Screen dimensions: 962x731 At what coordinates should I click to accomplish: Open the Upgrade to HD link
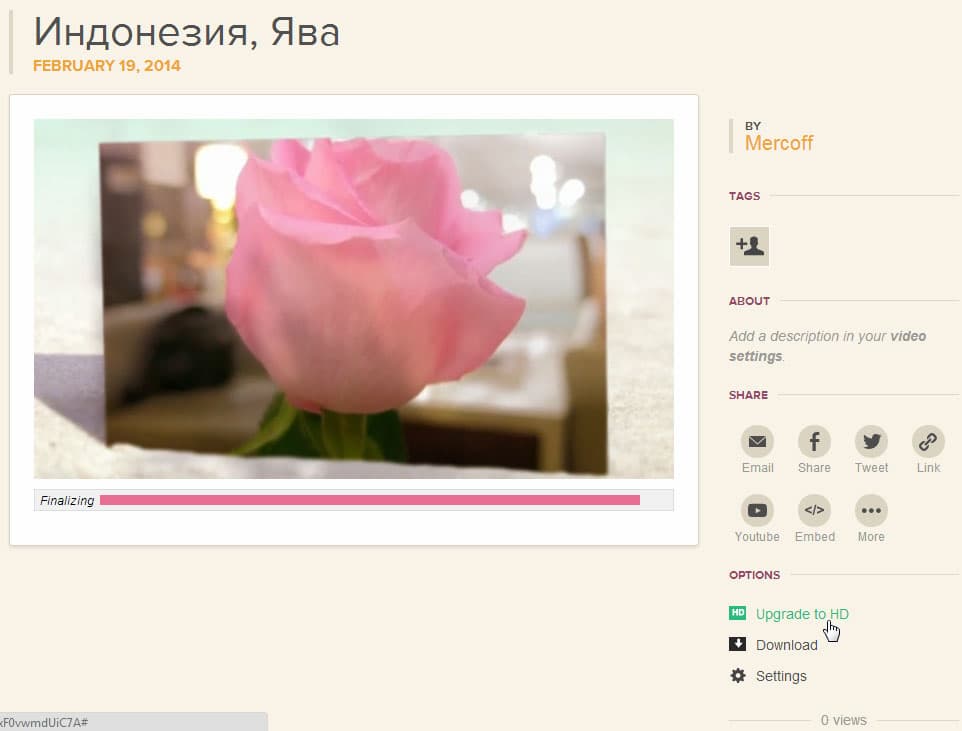pyautogui.click(x=802, y=614)
